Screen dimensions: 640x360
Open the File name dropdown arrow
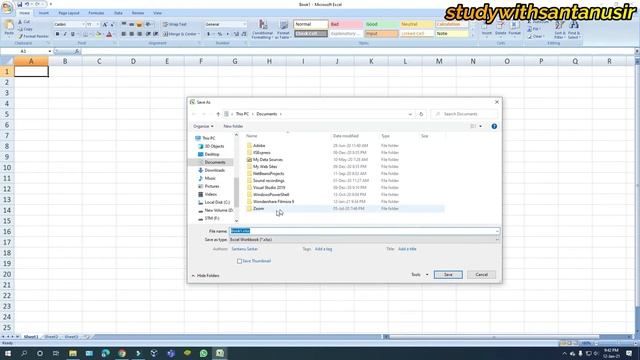(x=497, y=231)
